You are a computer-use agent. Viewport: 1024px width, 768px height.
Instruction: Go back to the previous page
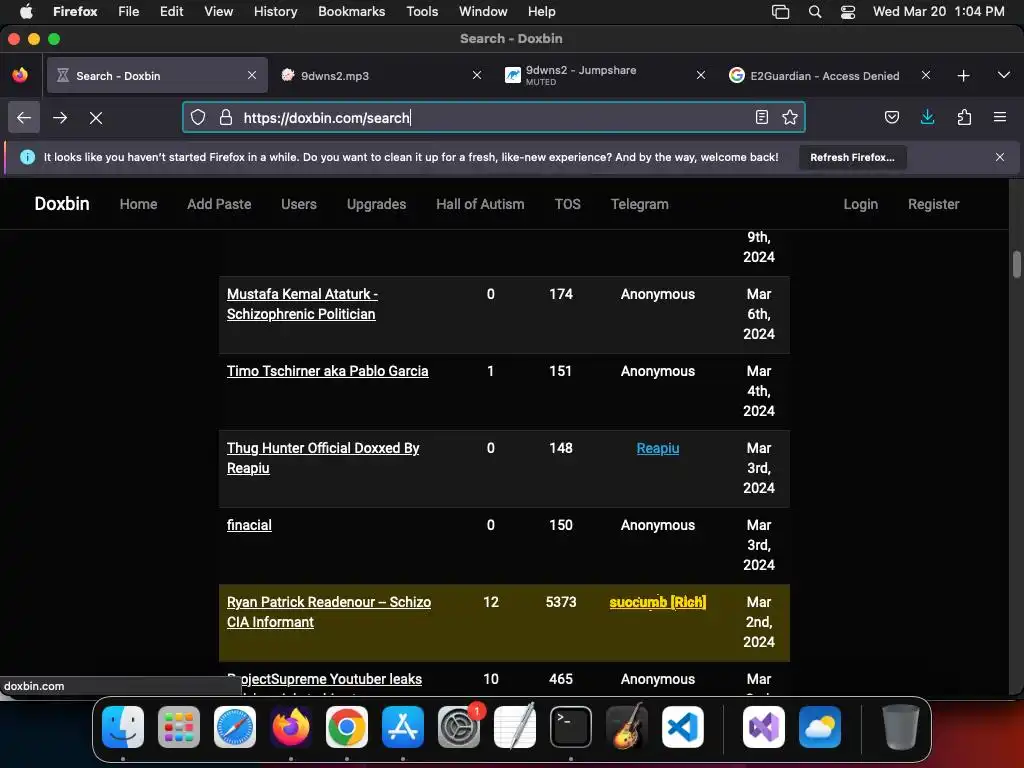[24, 118]
